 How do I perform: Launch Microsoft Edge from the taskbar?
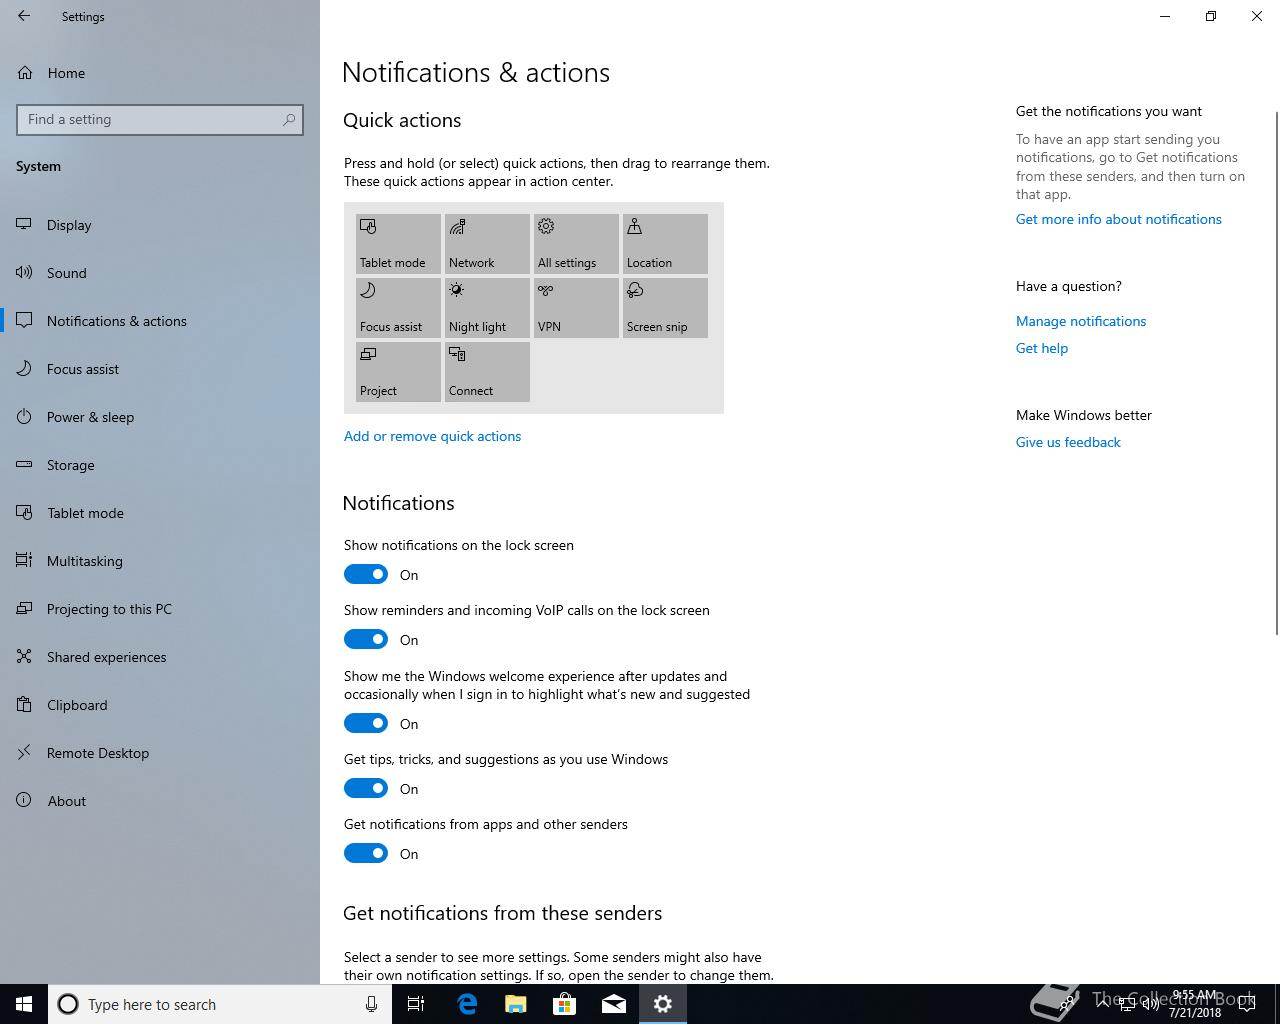pos(466,1004)
